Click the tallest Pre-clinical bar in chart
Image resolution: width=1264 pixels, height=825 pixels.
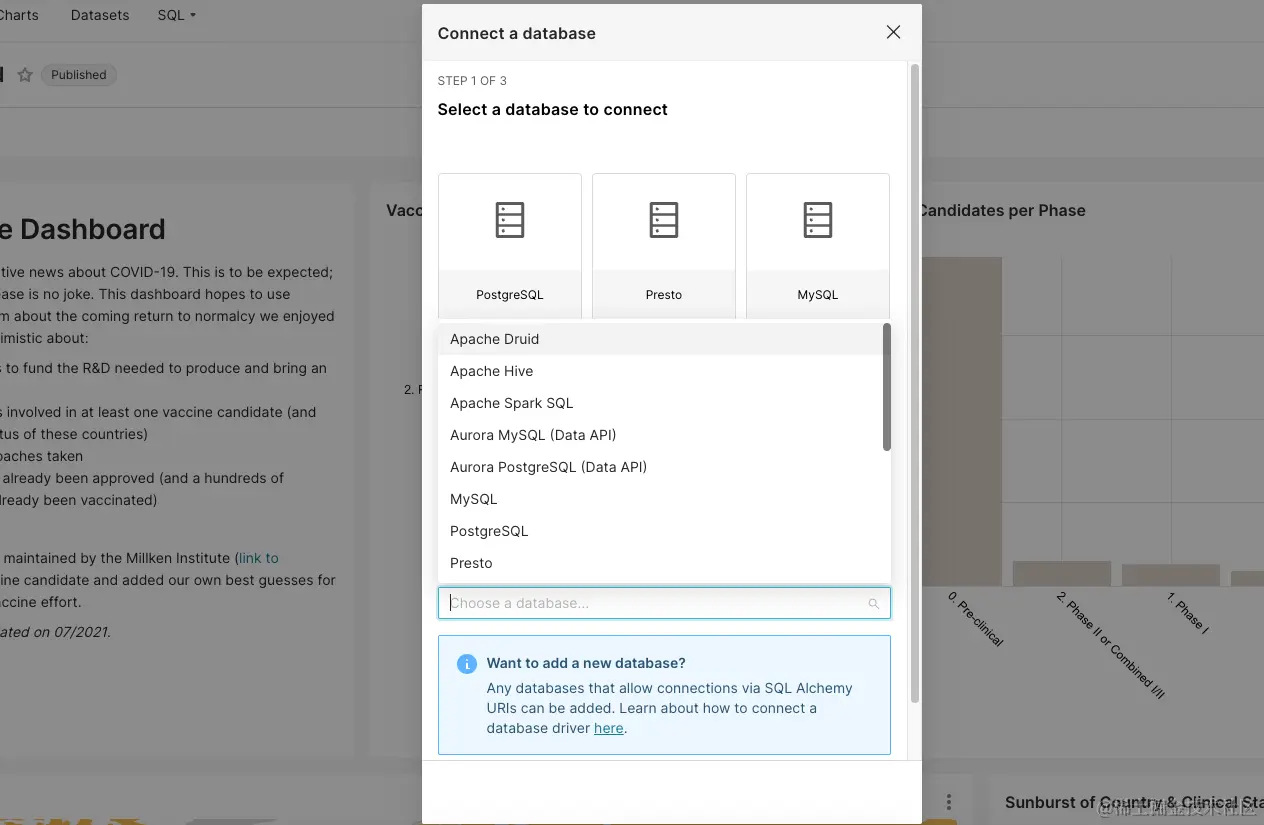(961, 421)
